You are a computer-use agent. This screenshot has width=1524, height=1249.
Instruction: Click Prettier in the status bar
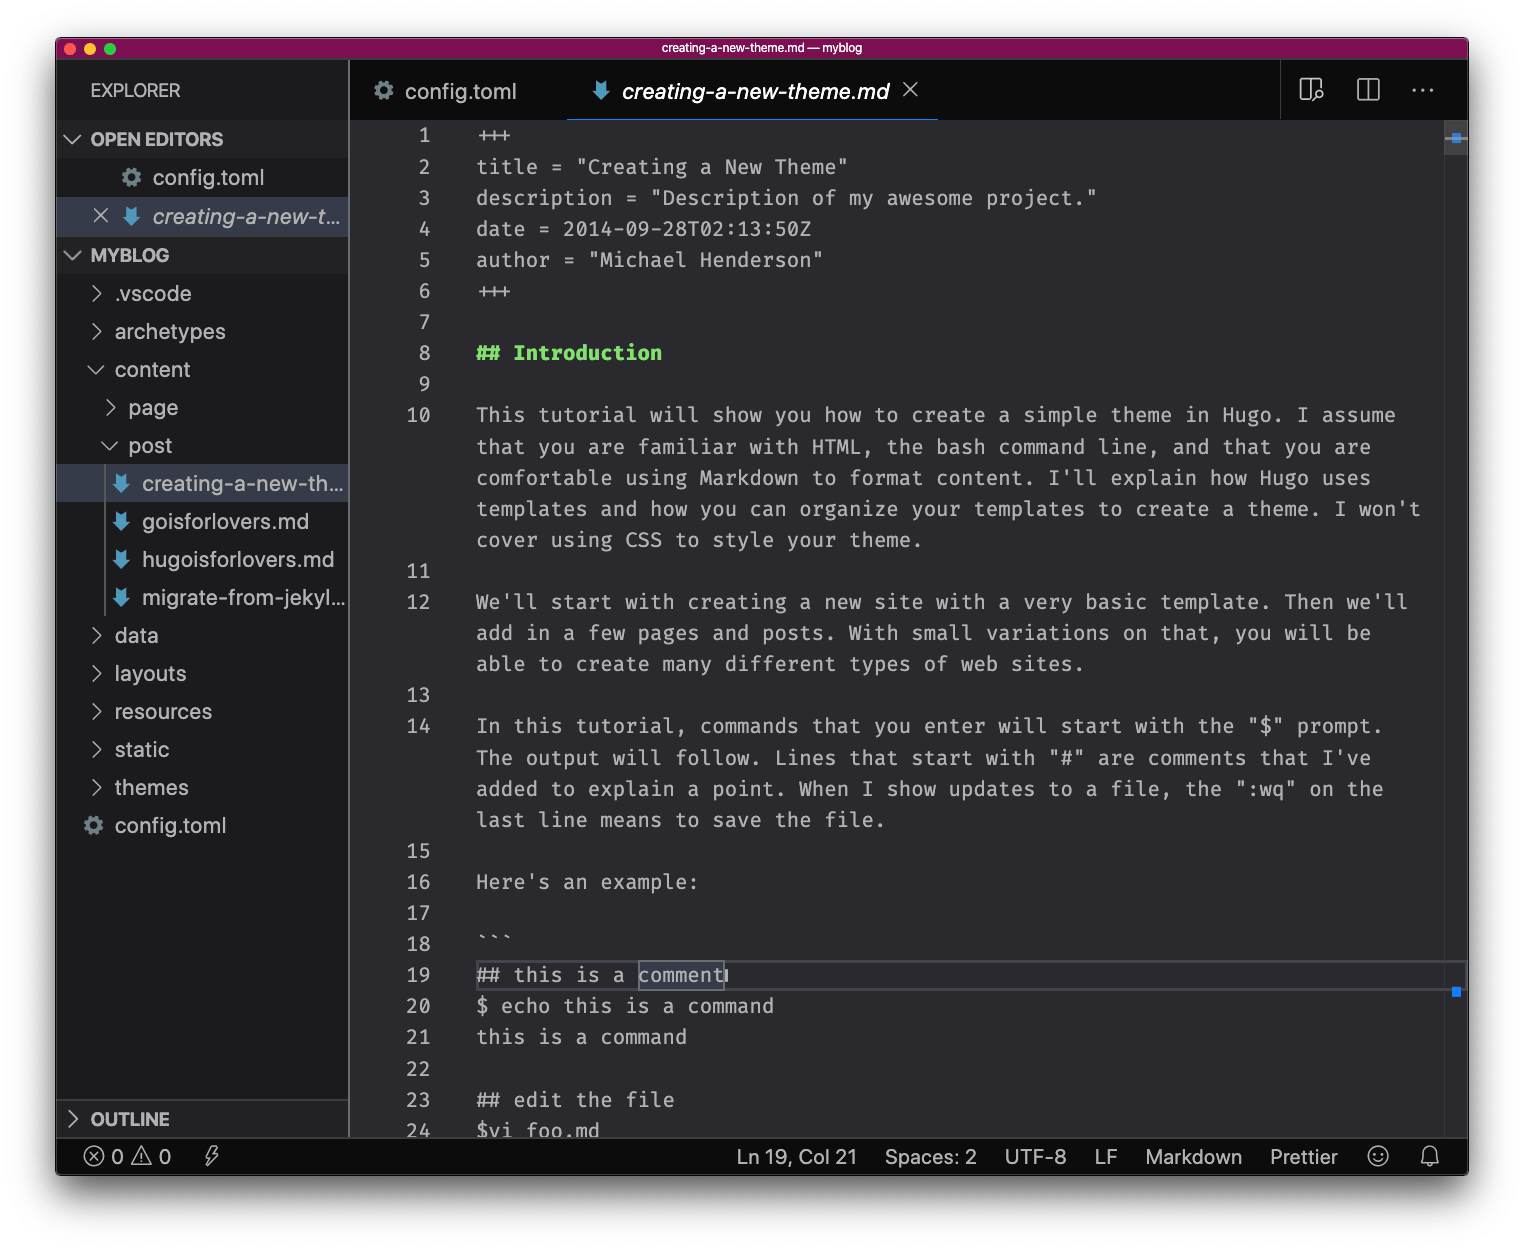point(1303,1157)
